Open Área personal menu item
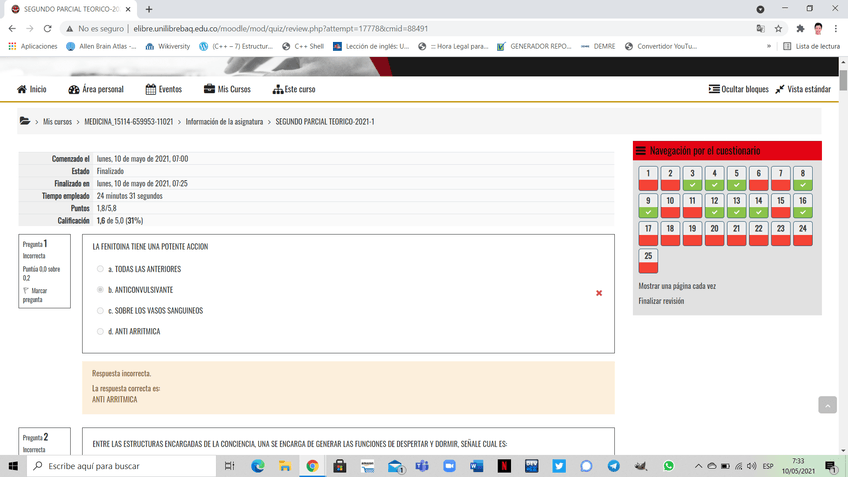 click(x=96, y=89)
